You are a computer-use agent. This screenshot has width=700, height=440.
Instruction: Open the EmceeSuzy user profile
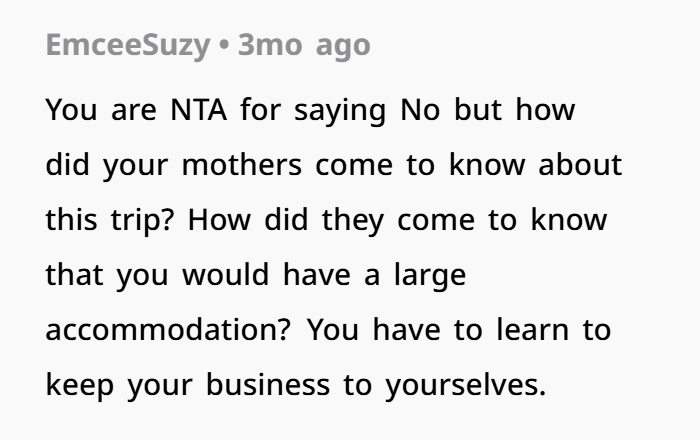[x=128, y=46]
